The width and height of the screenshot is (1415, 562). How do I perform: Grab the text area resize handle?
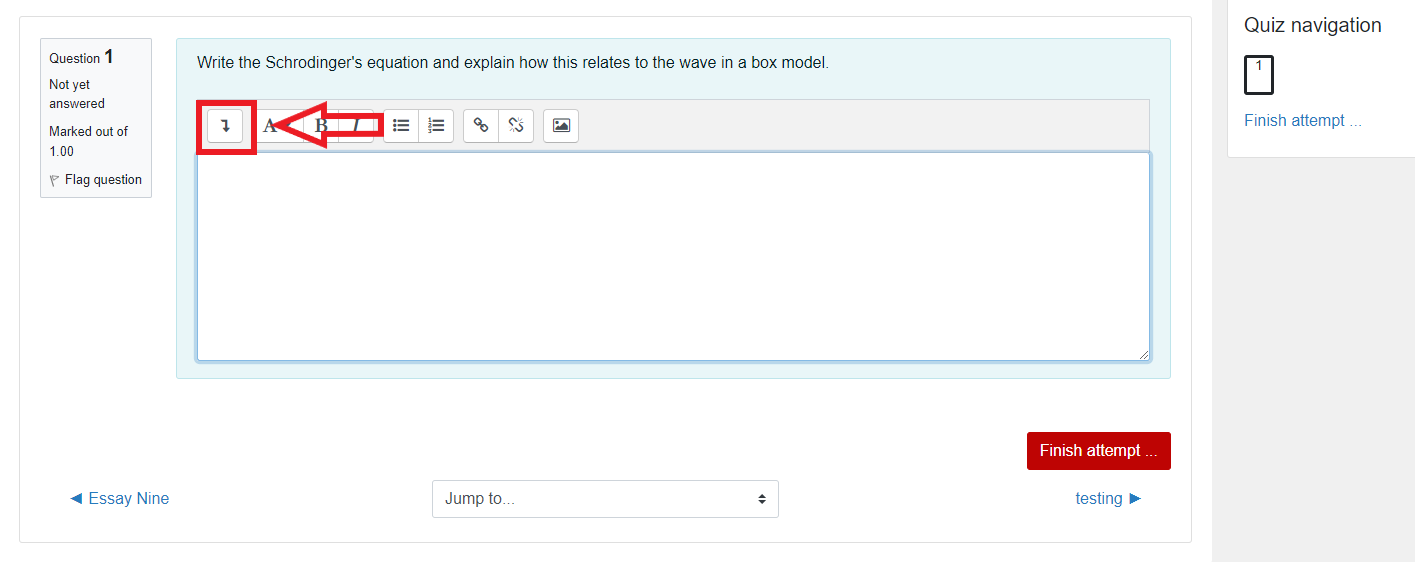coord(1143,354)
